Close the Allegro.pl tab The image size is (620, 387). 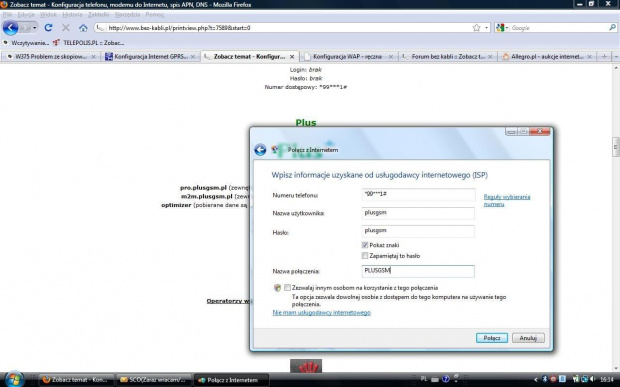[x=589, y=57]
